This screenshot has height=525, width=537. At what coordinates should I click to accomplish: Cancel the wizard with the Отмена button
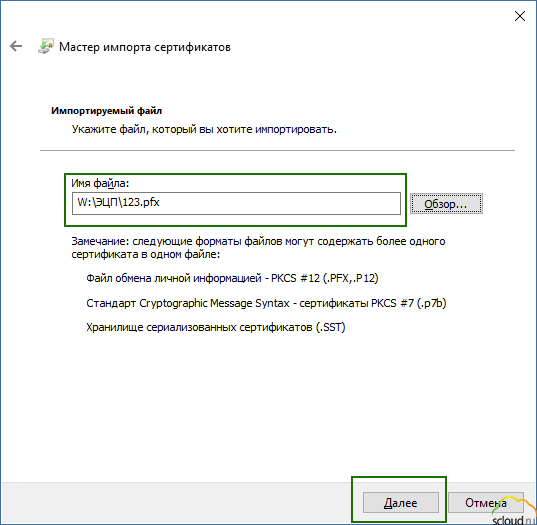[486, 503]
